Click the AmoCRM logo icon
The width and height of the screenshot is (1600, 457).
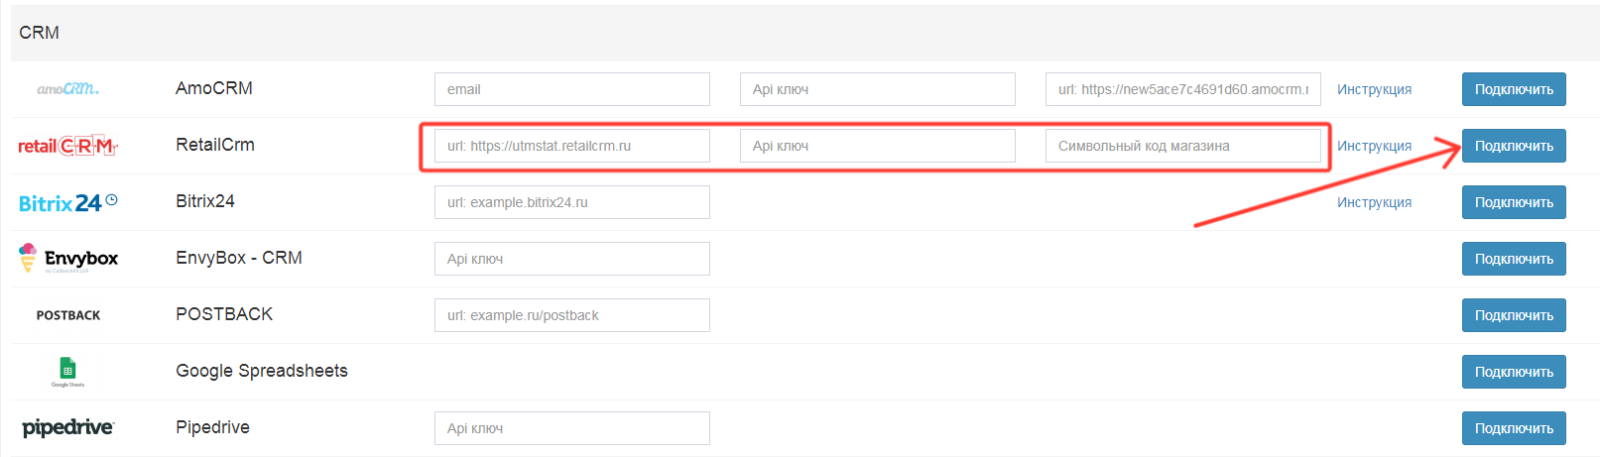tap(68, 89)
